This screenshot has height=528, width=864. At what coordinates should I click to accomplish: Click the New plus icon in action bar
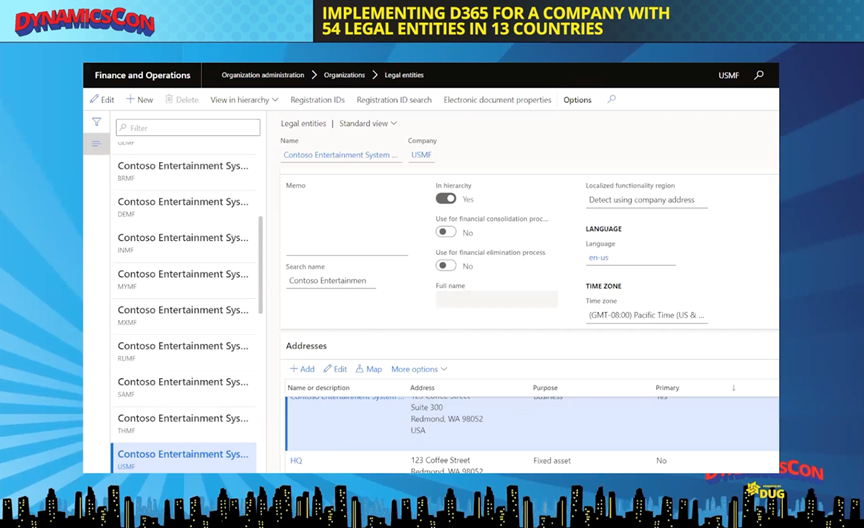(130, 100)
